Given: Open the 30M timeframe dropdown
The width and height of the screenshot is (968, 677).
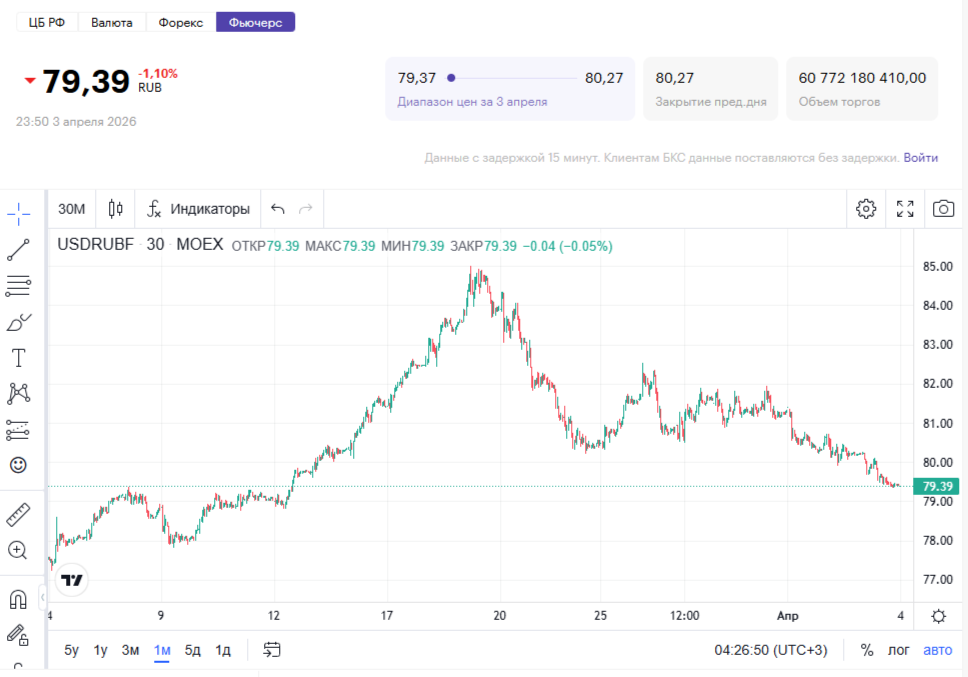Looking at the screenshot, I should 71,209.
